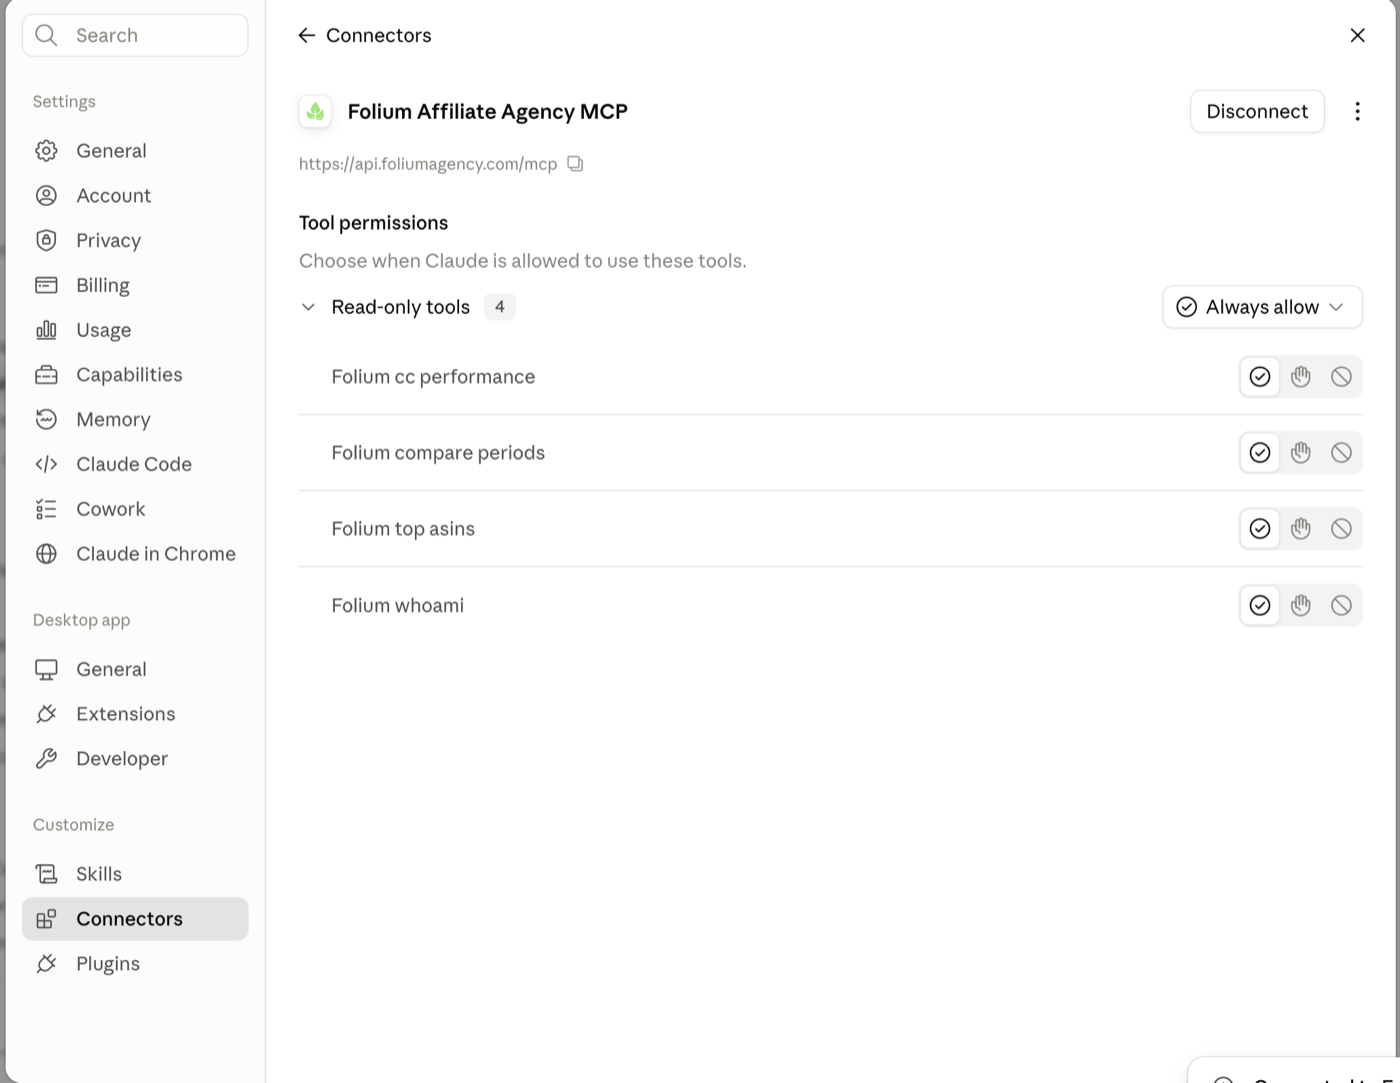Allow Folium top asins always

(x=1260, y=529)
